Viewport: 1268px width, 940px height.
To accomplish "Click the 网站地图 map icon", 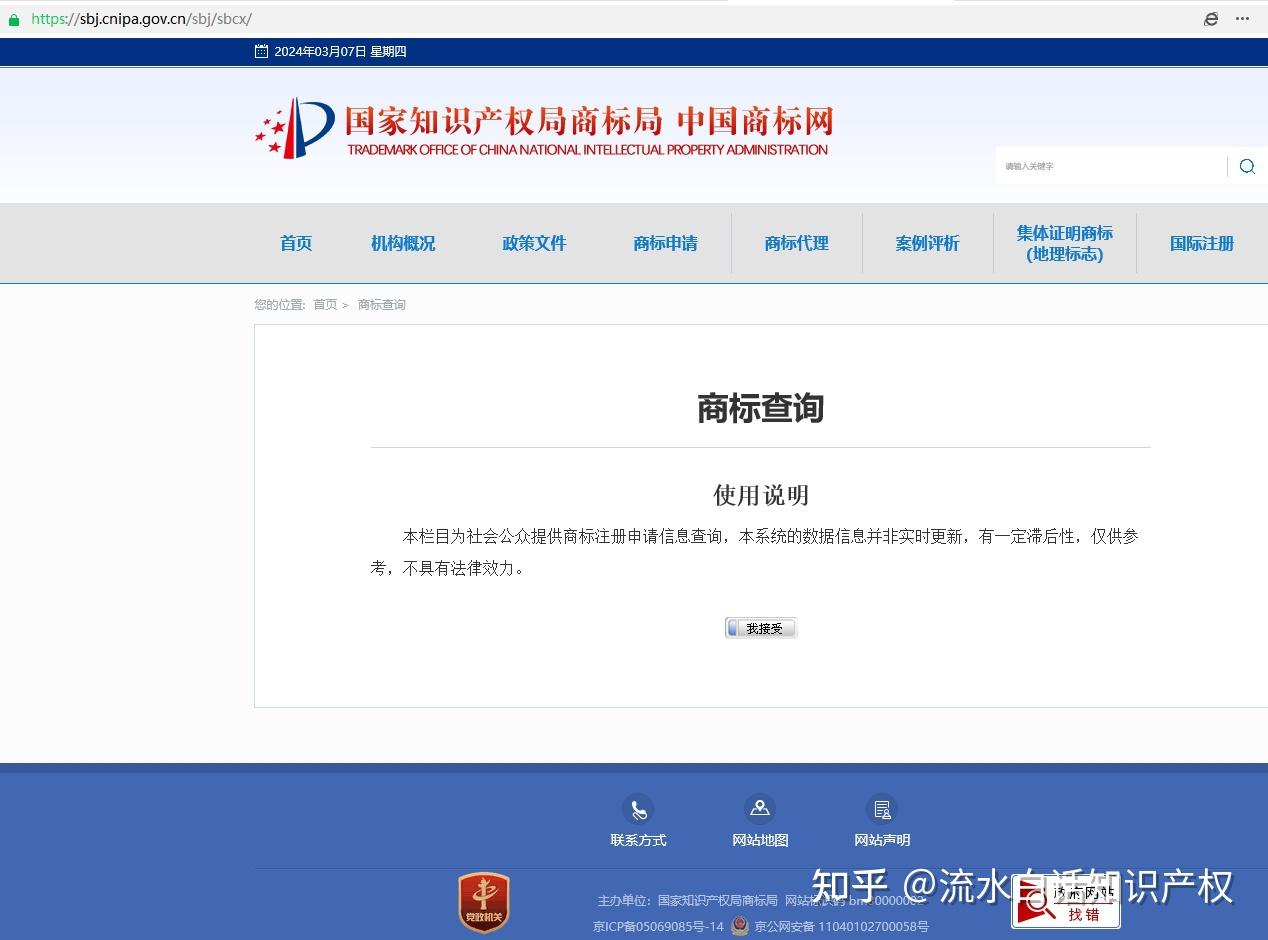I will coord(760,809).
